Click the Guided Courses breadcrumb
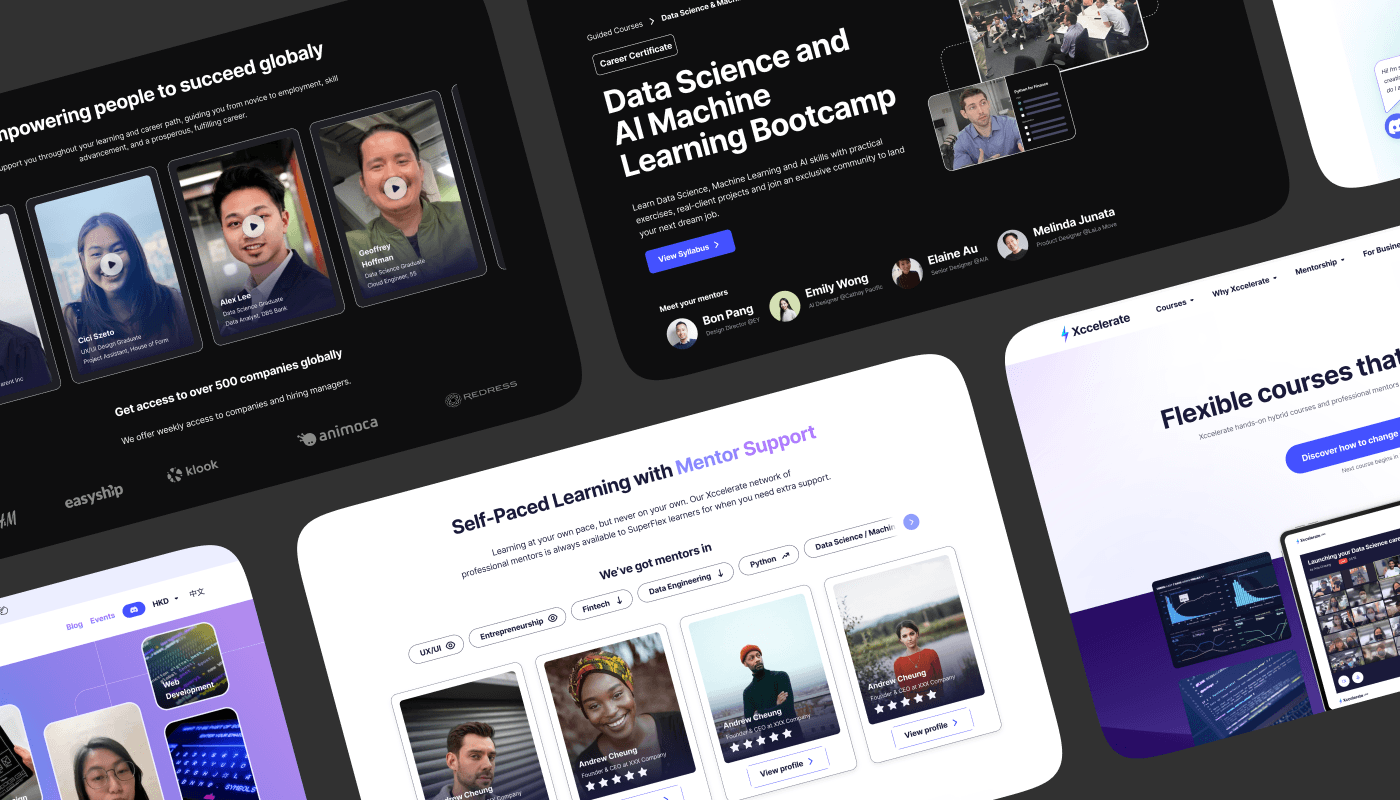1400x800 pixels. pyautogui.click(x=615, y=30)
